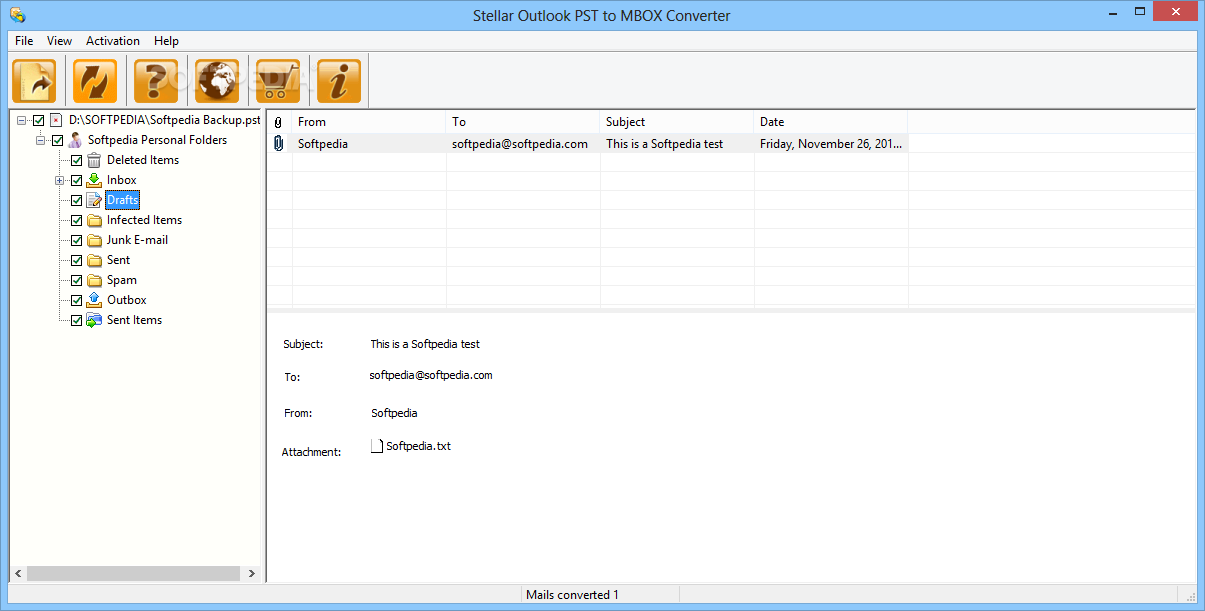Click the Deleted Items trash icon
Screen dimensions: 1205x611
94,160
